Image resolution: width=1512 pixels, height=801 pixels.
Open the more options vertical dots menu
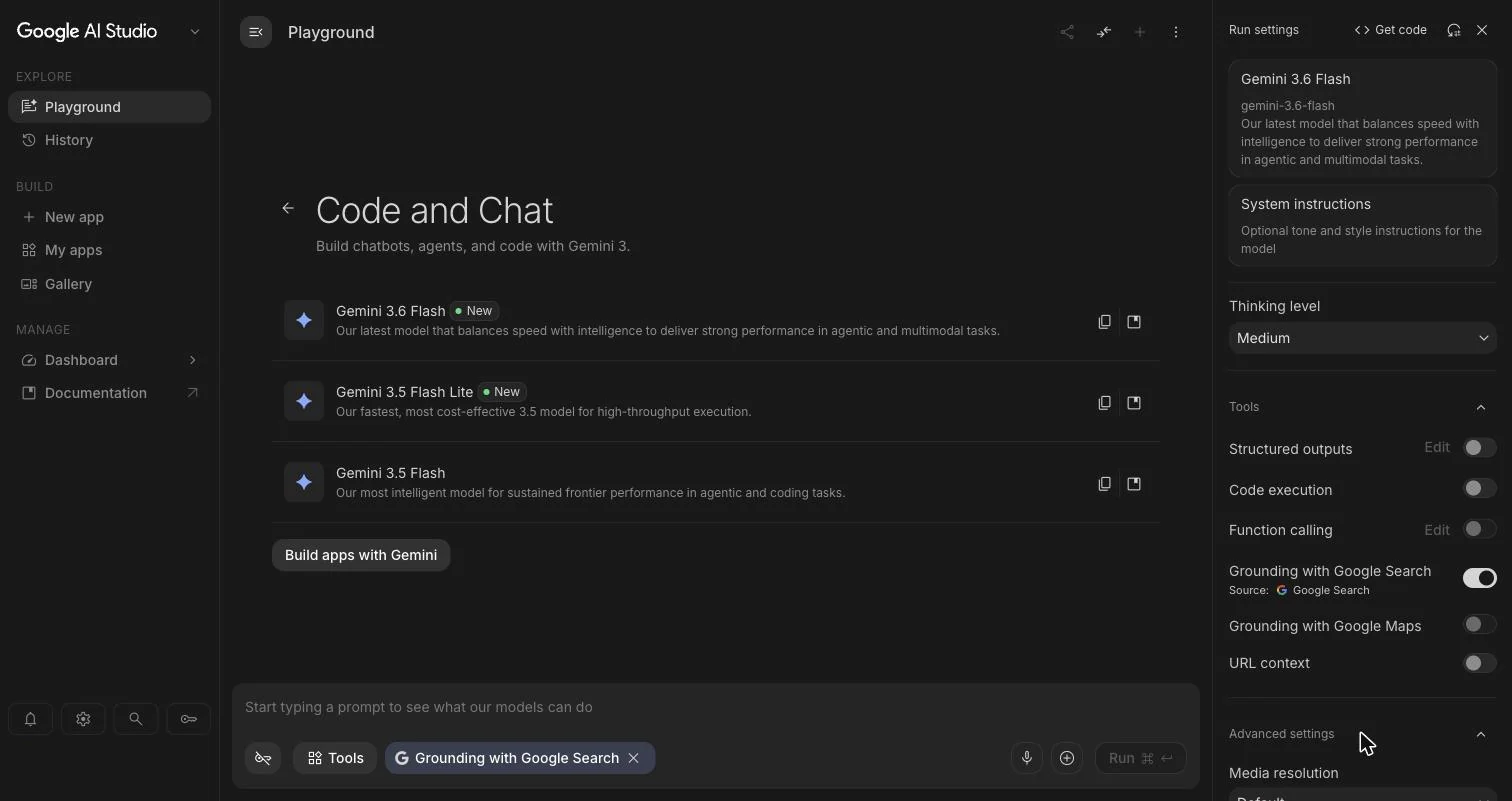click(x=1176, y=32)
